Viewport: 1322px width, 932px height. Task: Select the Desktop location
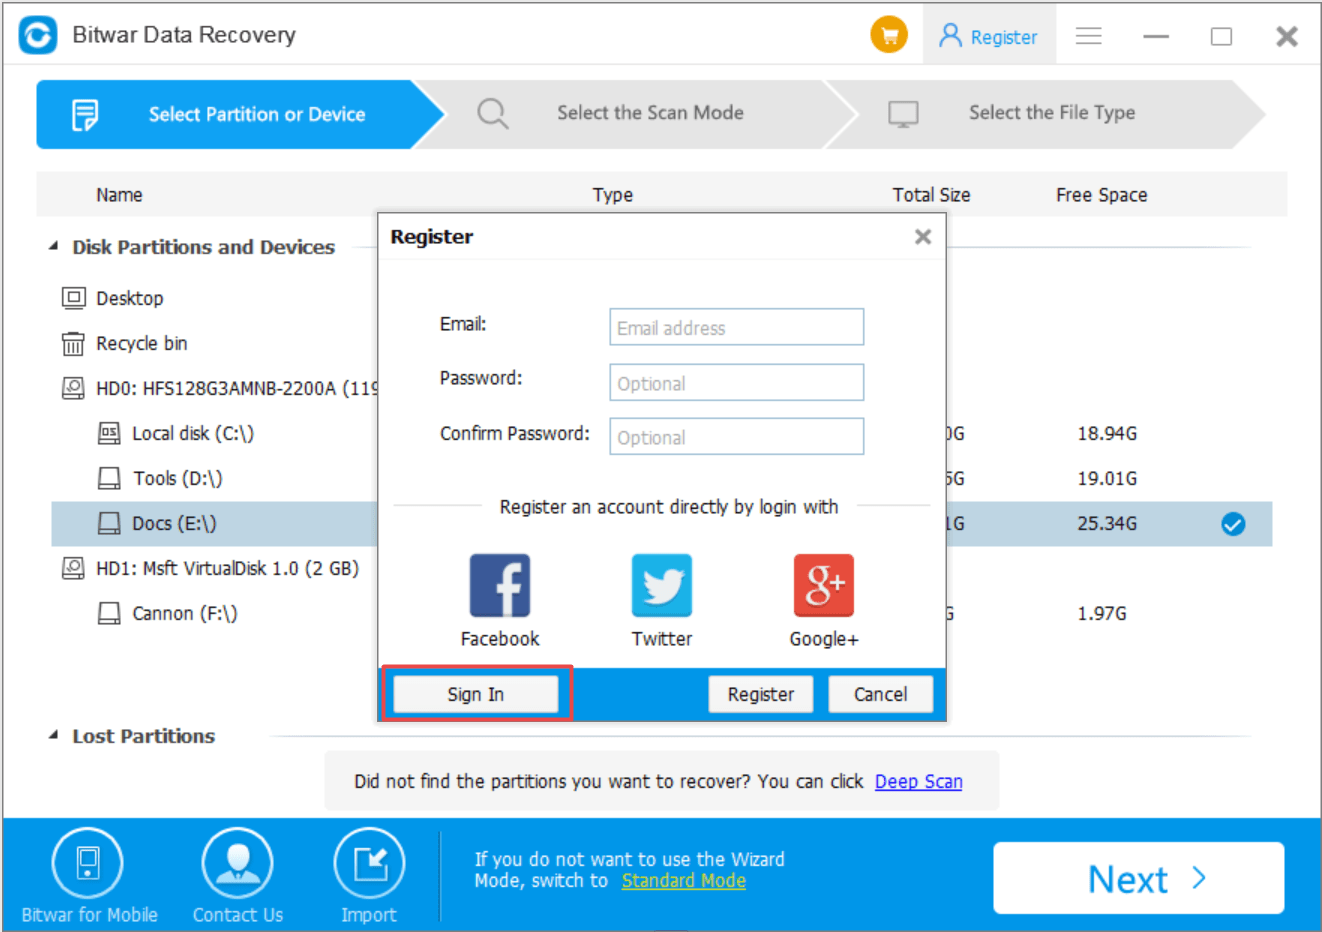pos(129,298)
